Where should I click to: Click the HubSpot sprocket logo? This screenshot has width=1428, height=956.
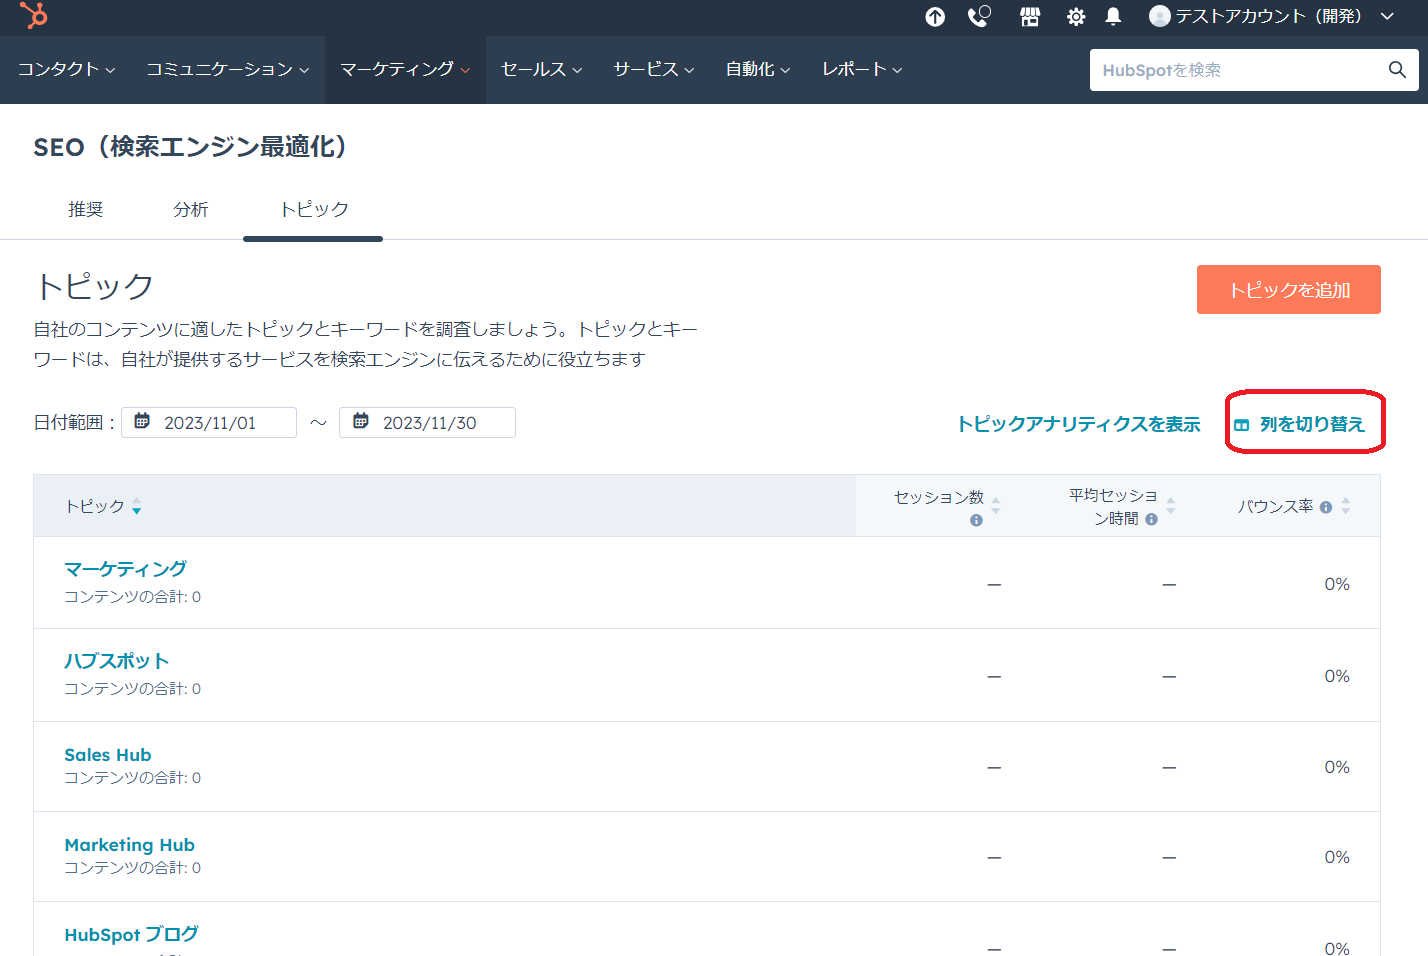(x=34, y=15)
